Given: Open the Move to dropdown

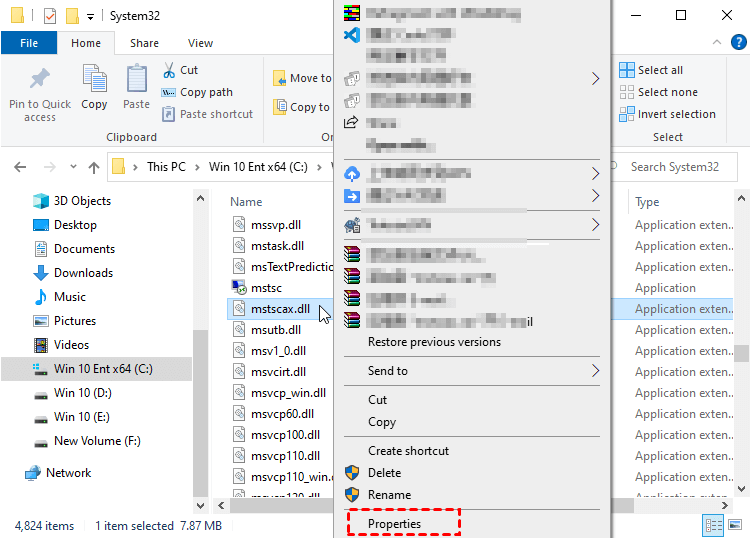Looking at the screenshot, I should pos(302,78).
